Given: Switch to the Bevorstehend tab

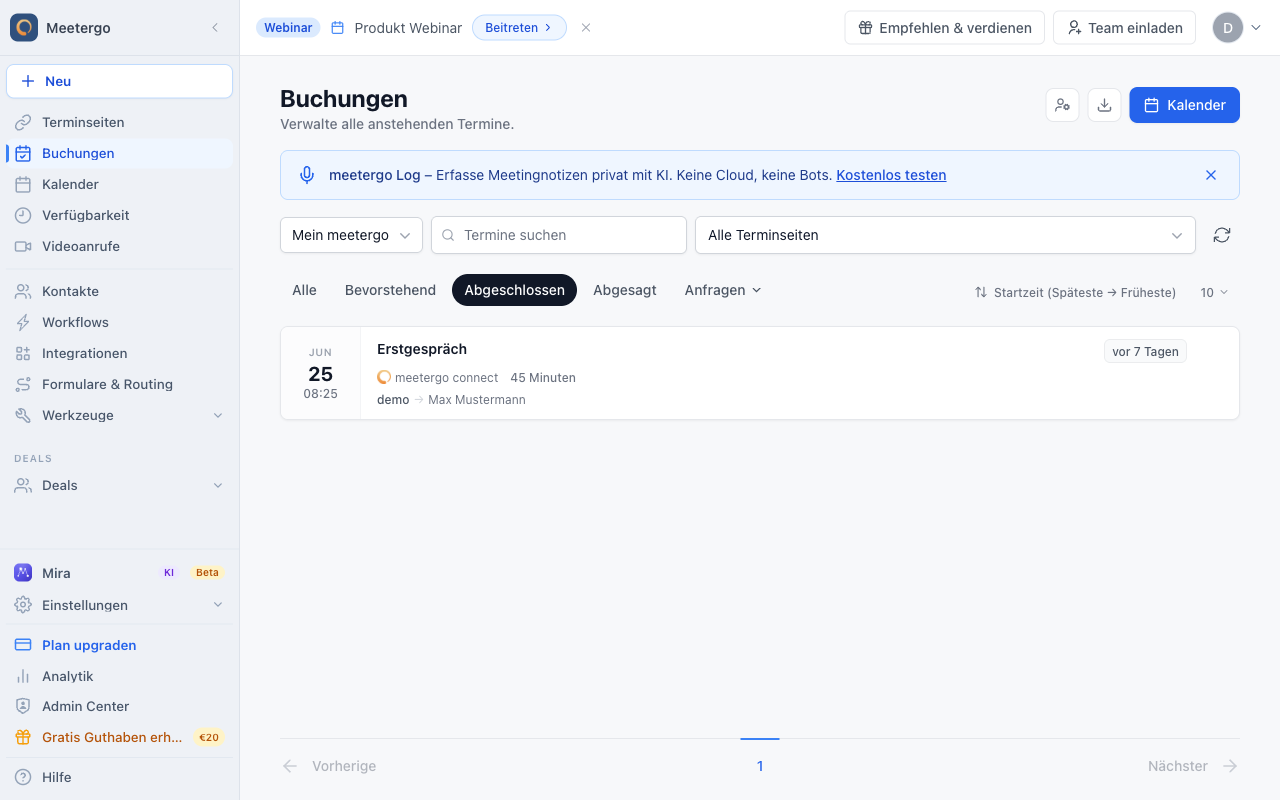Looking at the screenshot, I should (x=390, y=290).
